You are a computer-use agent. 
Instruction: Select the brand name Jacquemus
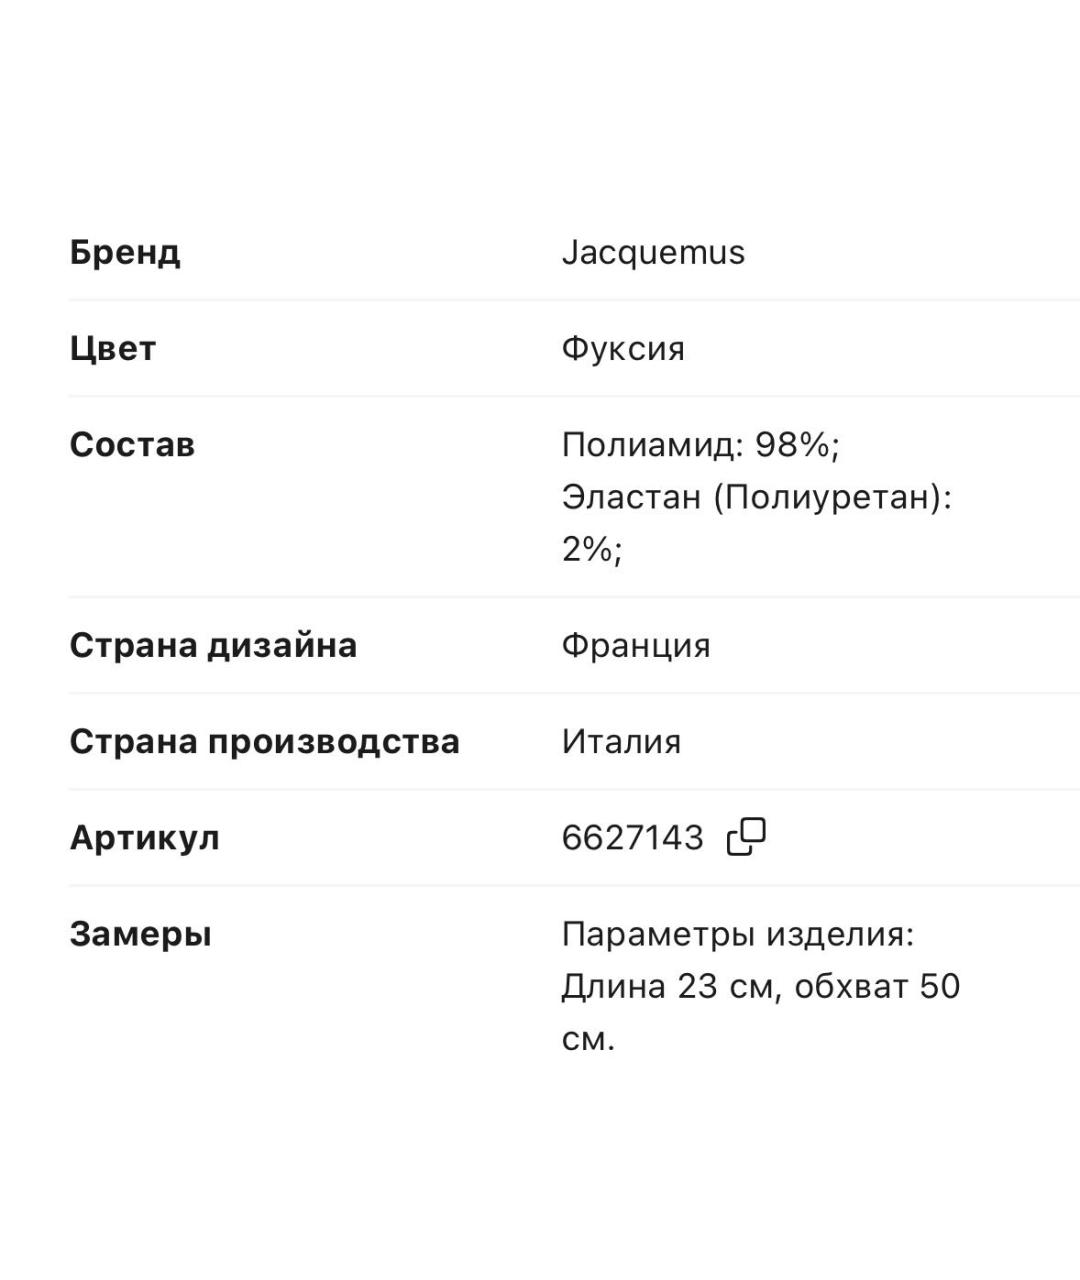[652, 253]
